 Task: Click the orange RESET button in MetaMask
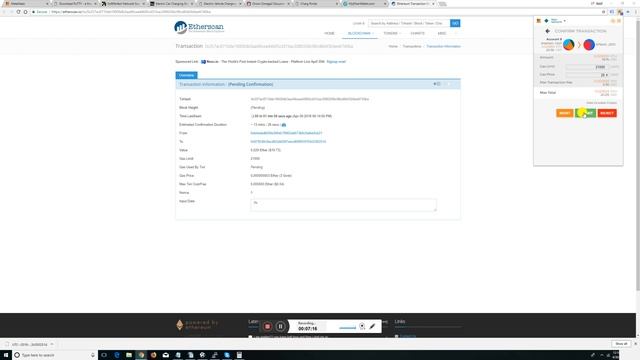tap(564, 113)
